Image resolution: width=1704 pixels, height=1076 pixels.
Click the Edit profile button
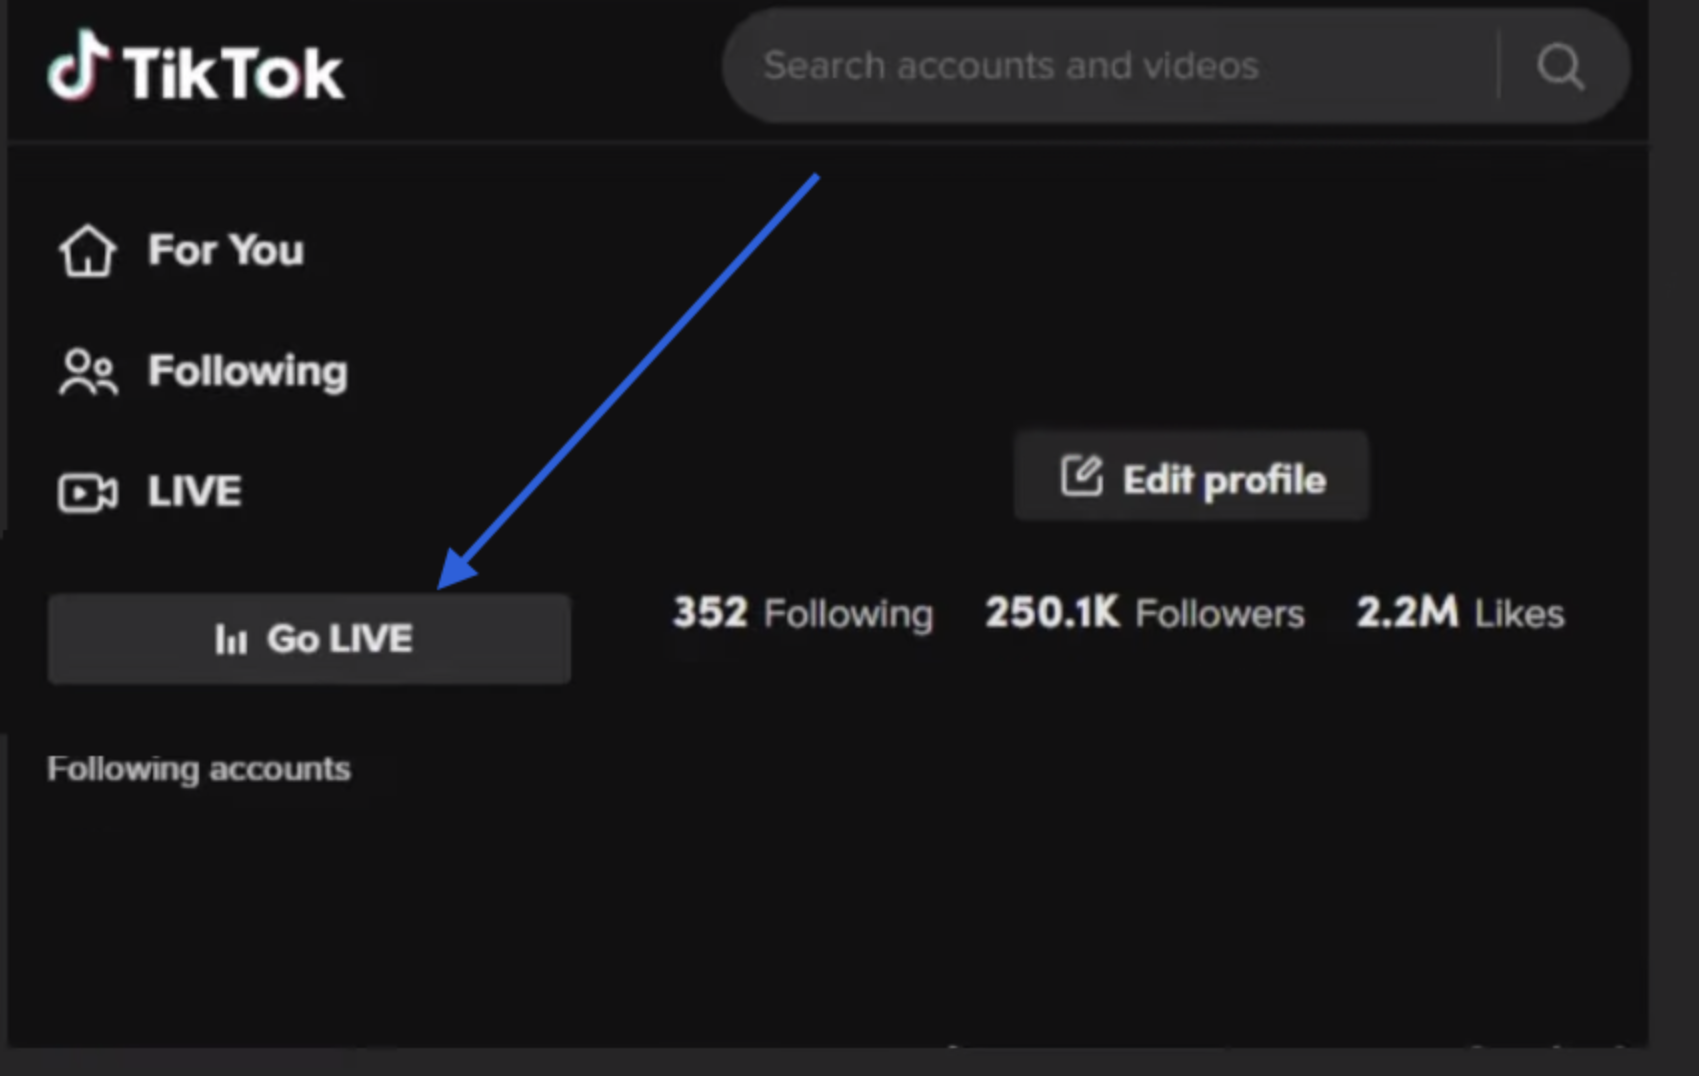point(1191,477)
